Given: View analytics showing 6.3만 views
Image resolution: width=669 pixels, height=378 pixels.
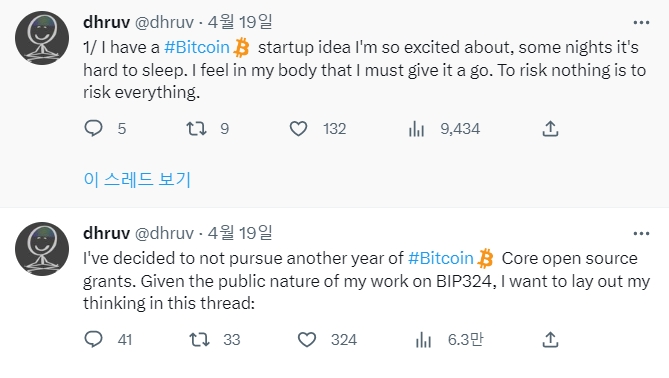Looking at the screenshot, I should click(423, 340).
